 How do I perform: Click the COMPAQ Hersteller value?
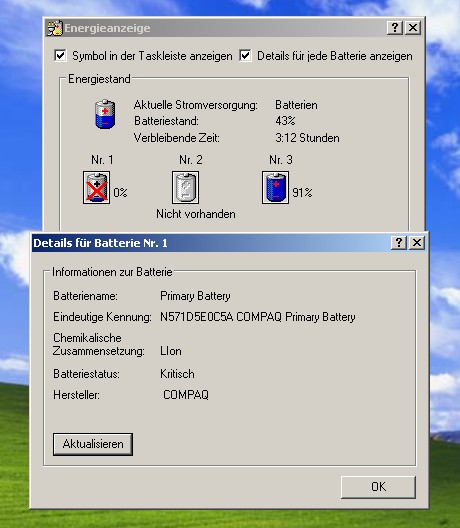(186, 395)
